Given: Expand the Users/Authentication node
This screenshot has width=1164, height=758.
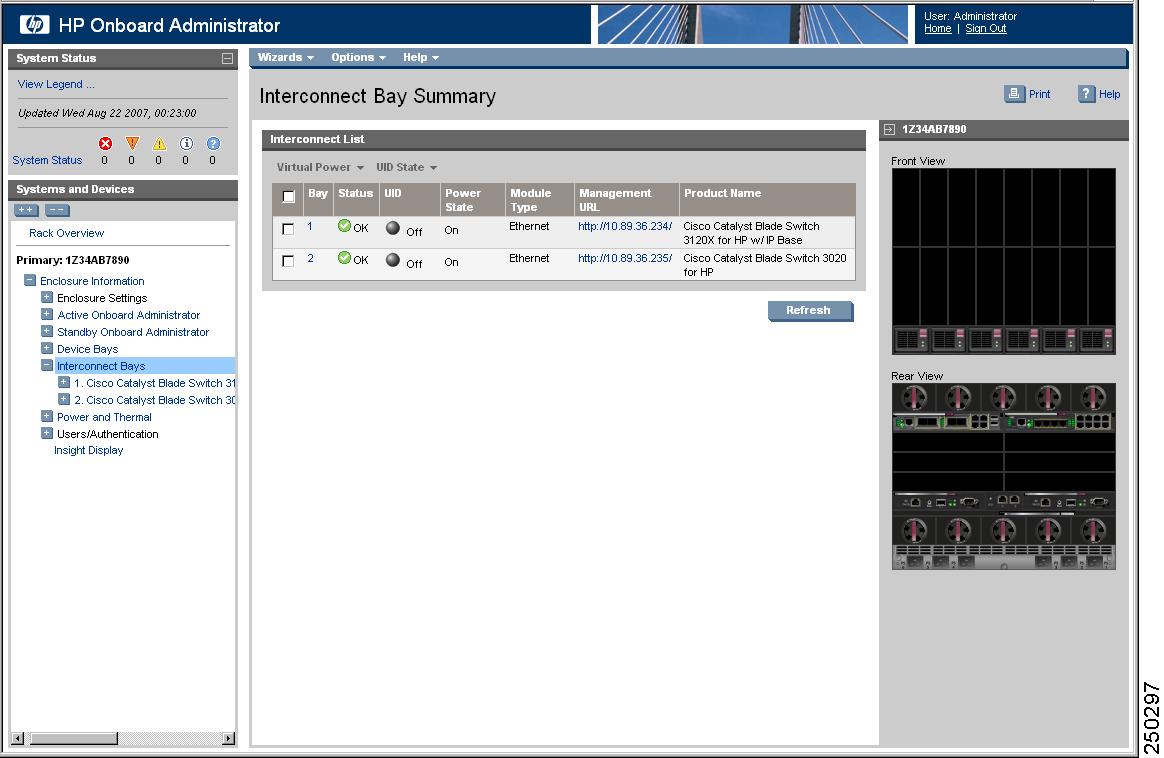Looking at the screenshot, I should pos(47,434).
